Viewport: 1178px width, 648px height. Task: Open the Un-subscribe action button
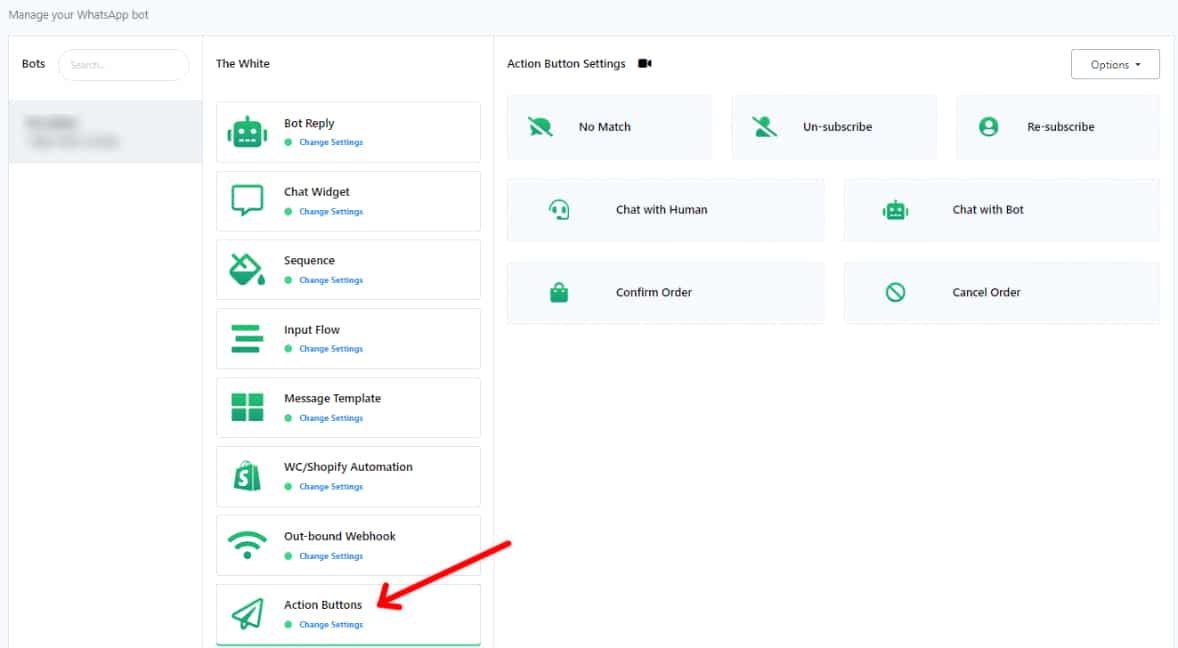tap(833, 127)
